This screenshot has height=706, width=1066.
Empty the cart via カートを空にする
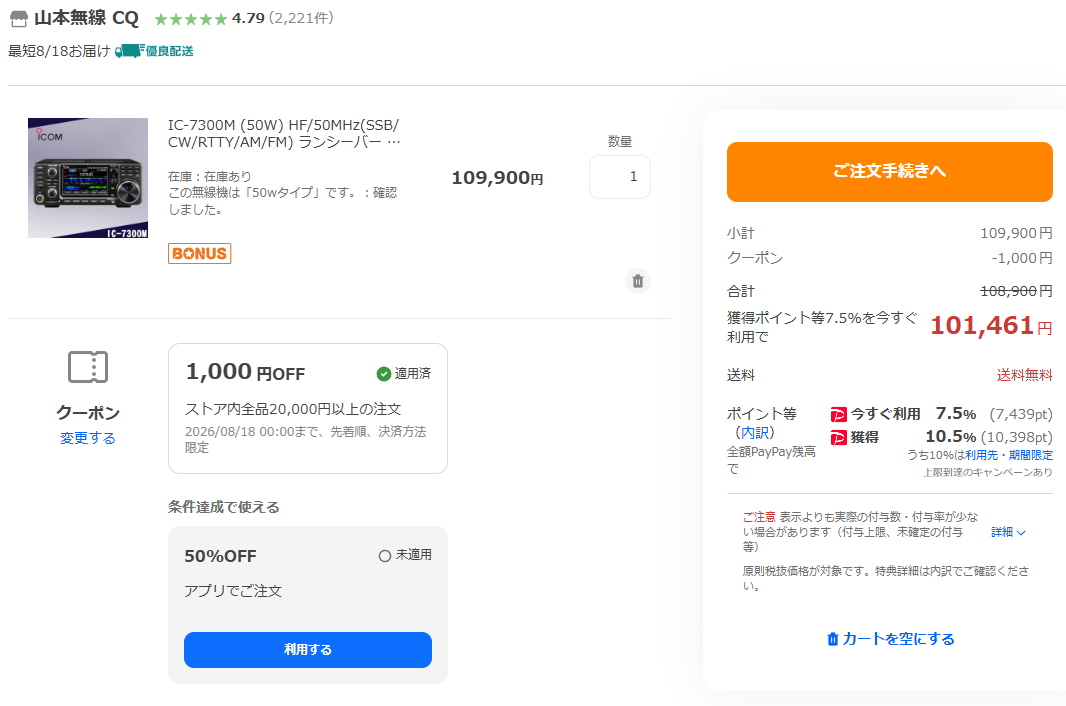coord(890,639)
